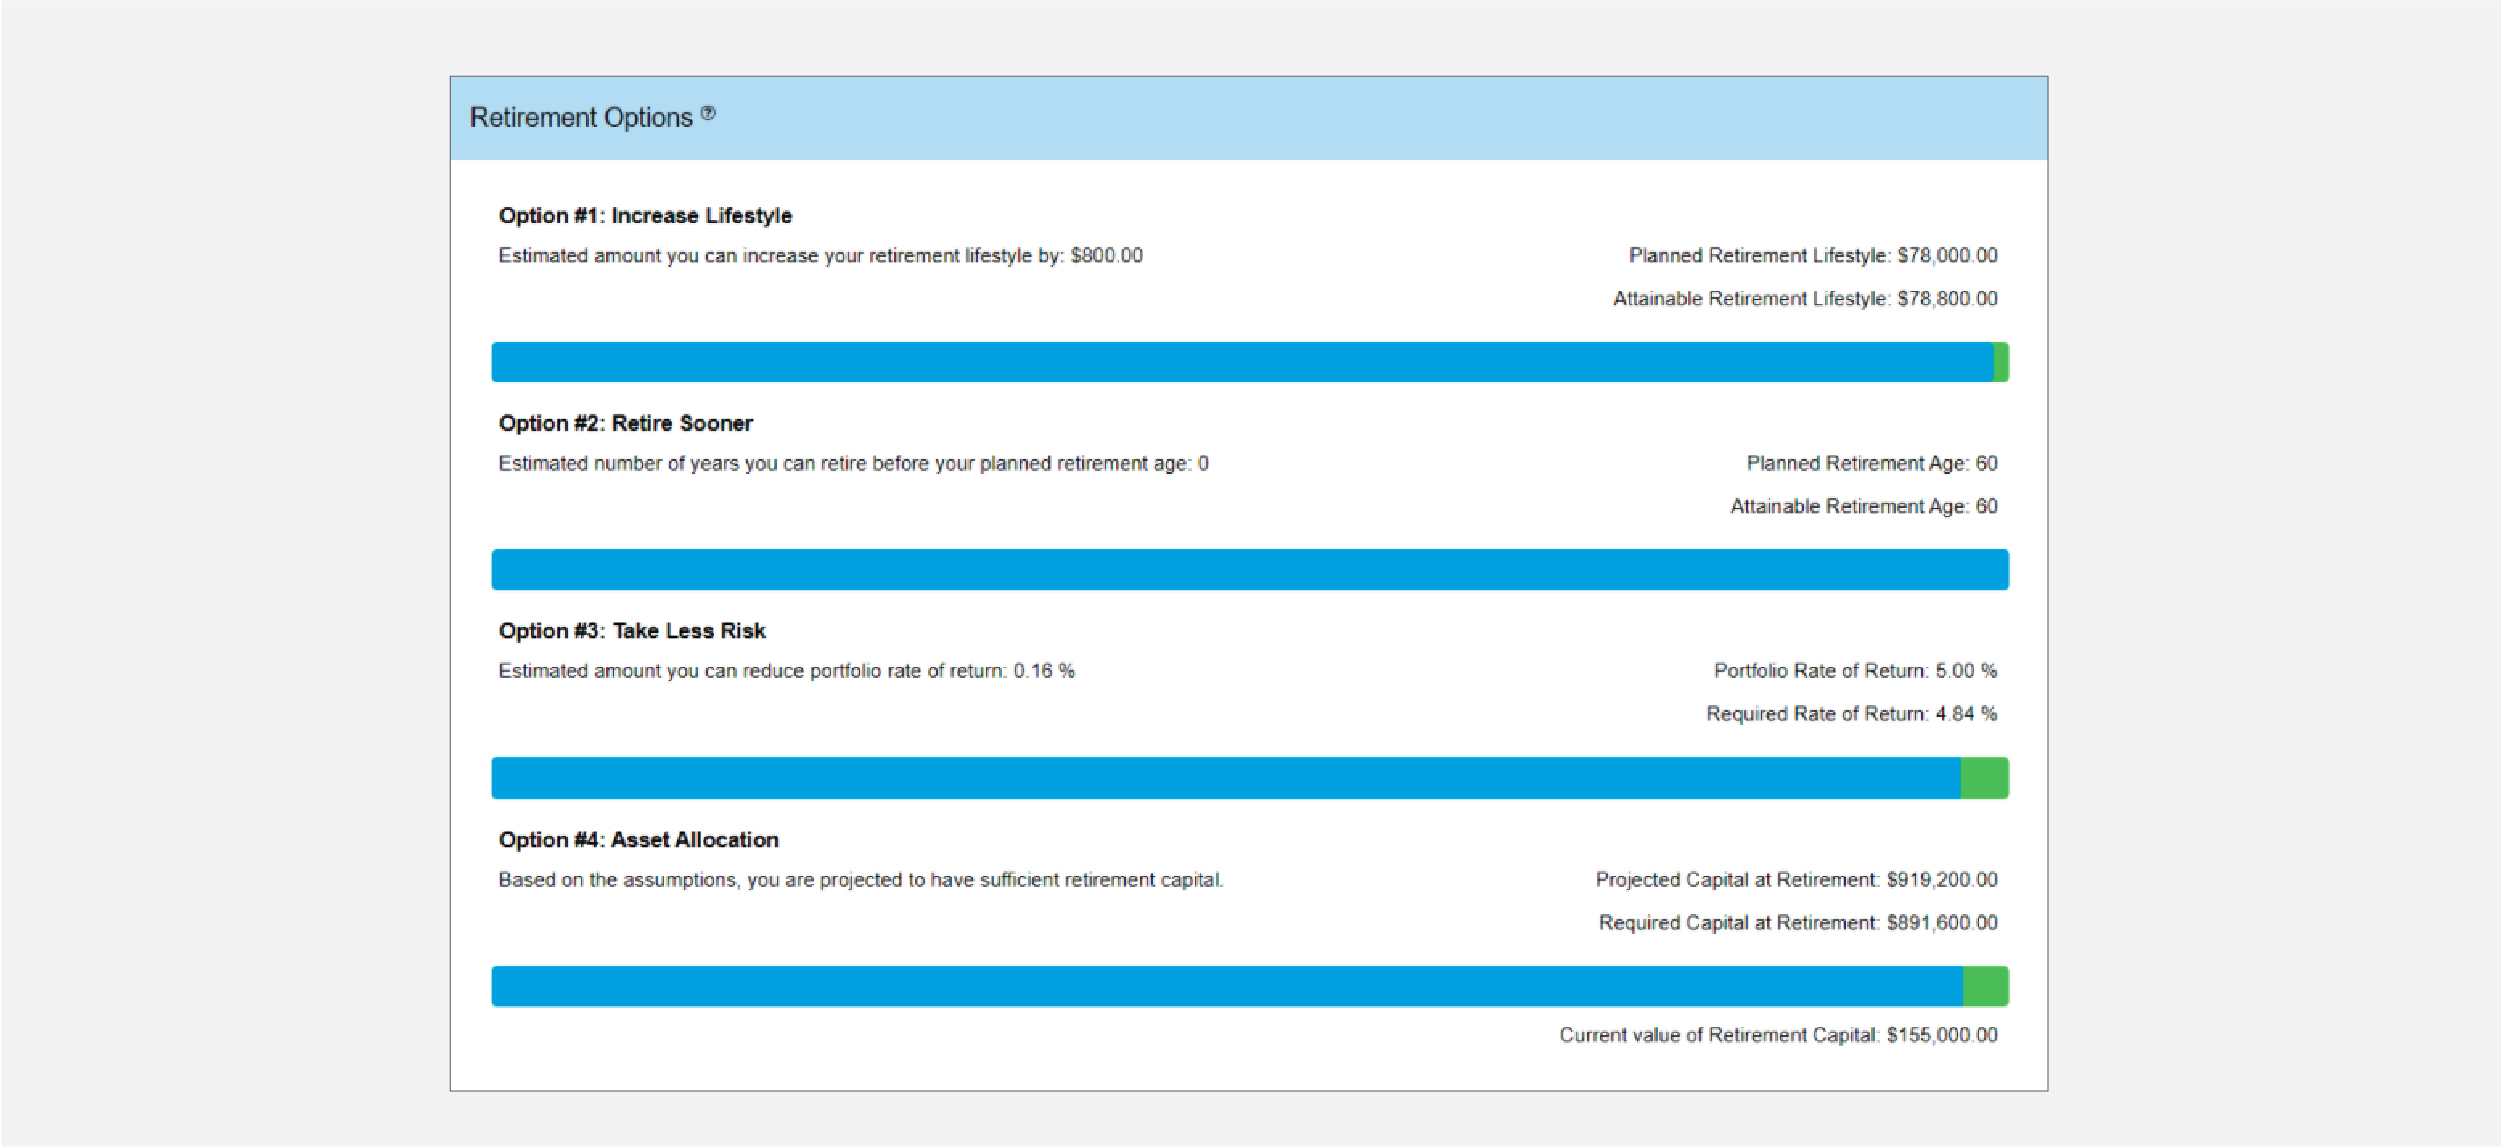
Task: Click the Planned Retirement Lifestyle value
Action: [1946, 256]
